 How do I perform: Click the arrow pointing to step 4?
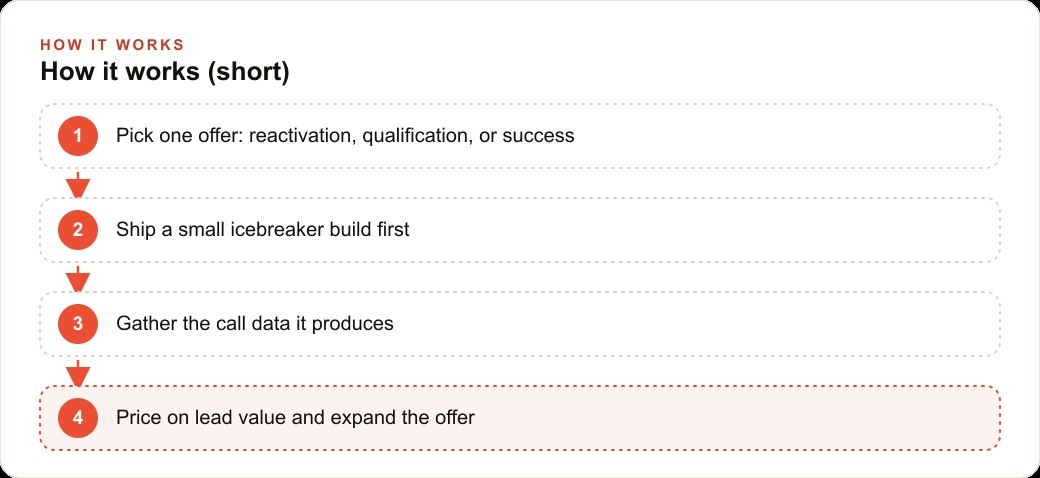[x=78, y=373]
